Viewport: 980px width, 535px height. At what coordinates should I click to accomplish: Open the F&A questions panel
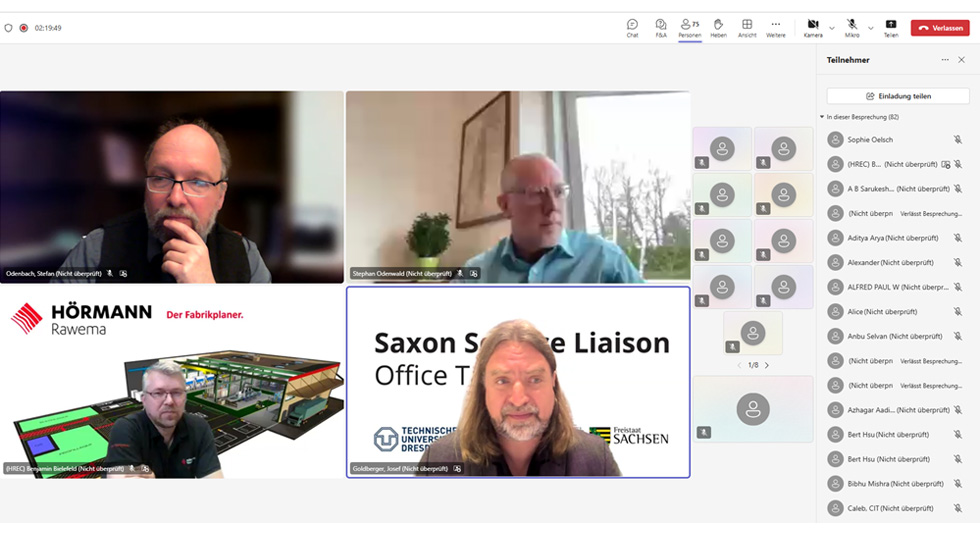pyautogui.click(x=661, y=27)
